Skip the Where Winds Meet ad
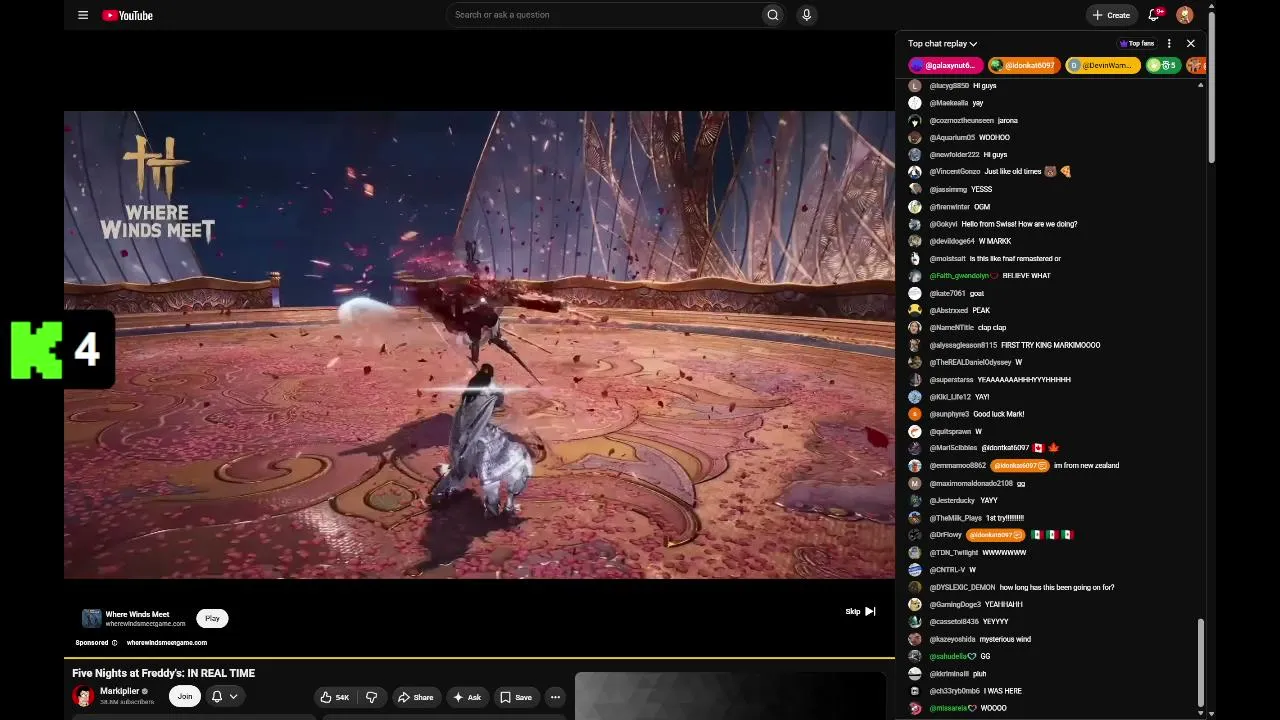Screen dimensions: 1280x720 pos(860,611)
